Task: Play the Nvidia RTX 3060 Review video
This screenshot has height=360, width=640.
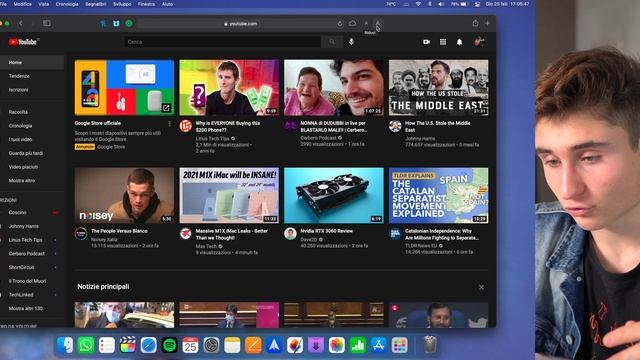Action: [x=334, y=196]
